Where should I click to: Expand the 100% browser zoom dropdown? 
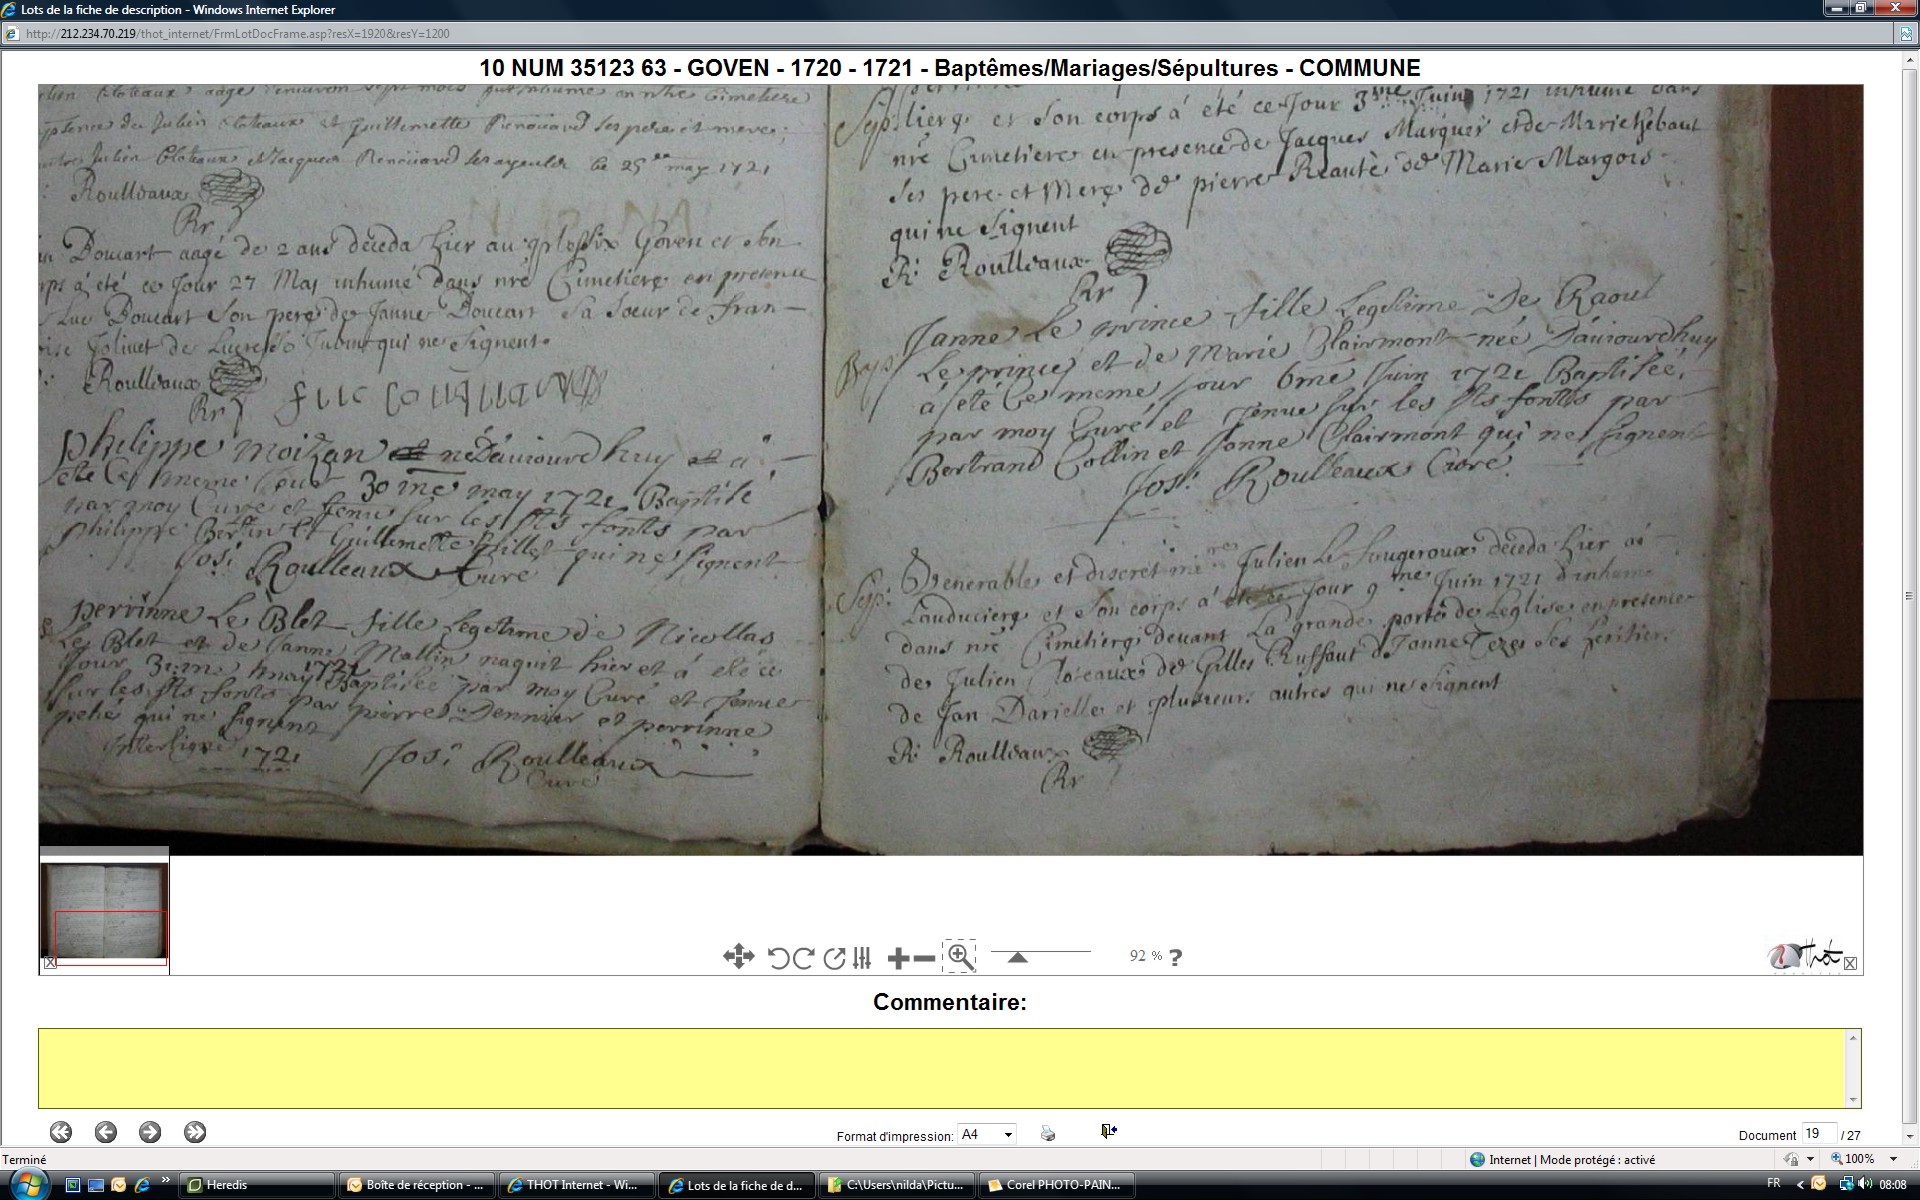[x=1893, y=1159]
